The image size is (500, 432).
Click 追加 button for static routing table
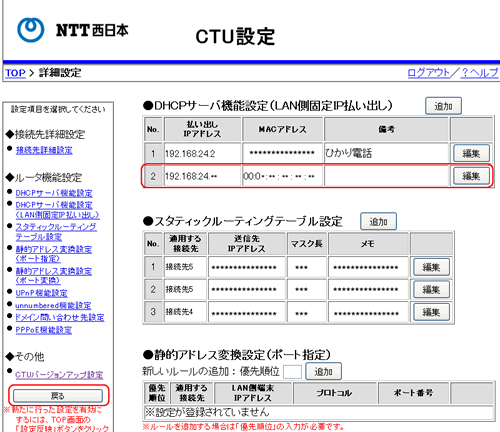[378, 221]
